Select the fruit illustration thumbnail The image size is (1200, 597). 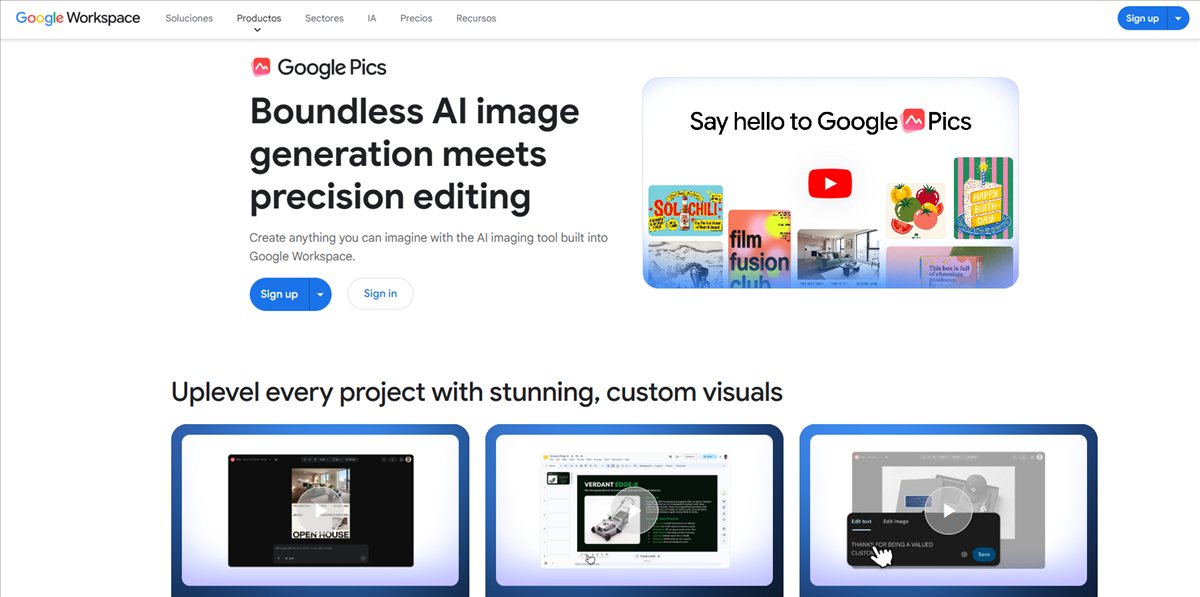coord(916,211)
